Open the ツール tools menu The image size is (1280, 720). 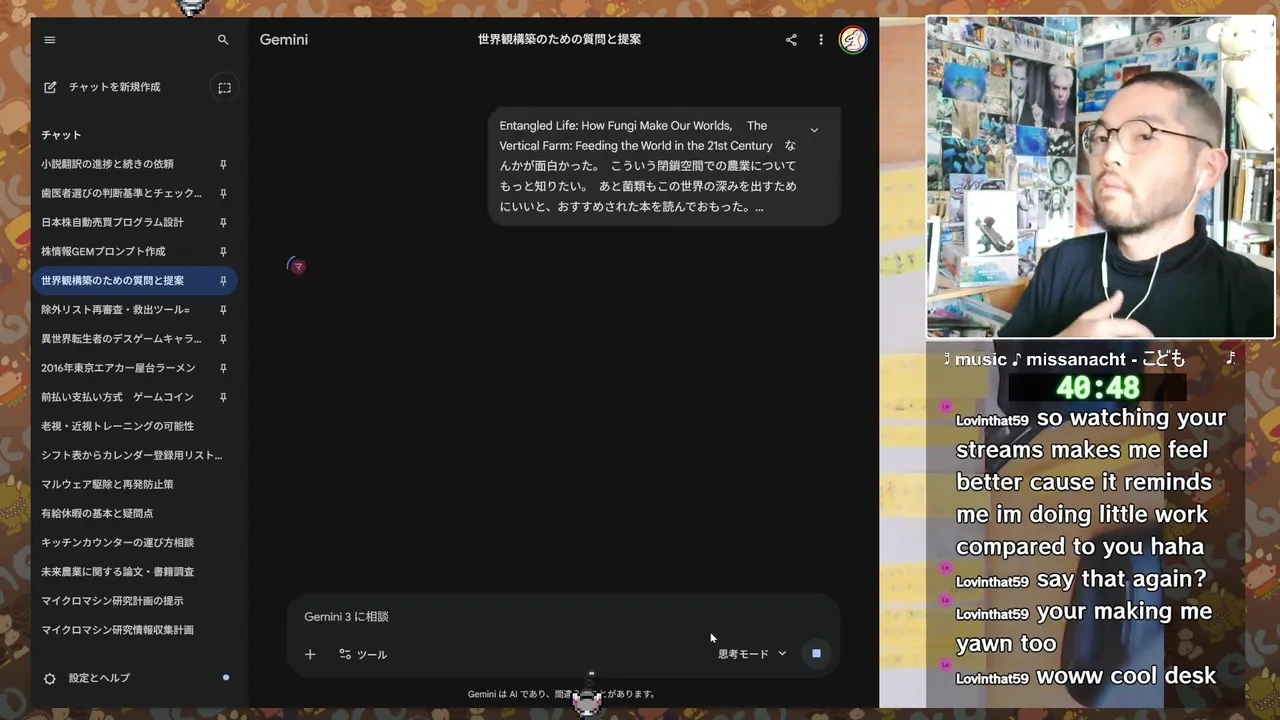[362, 654]
